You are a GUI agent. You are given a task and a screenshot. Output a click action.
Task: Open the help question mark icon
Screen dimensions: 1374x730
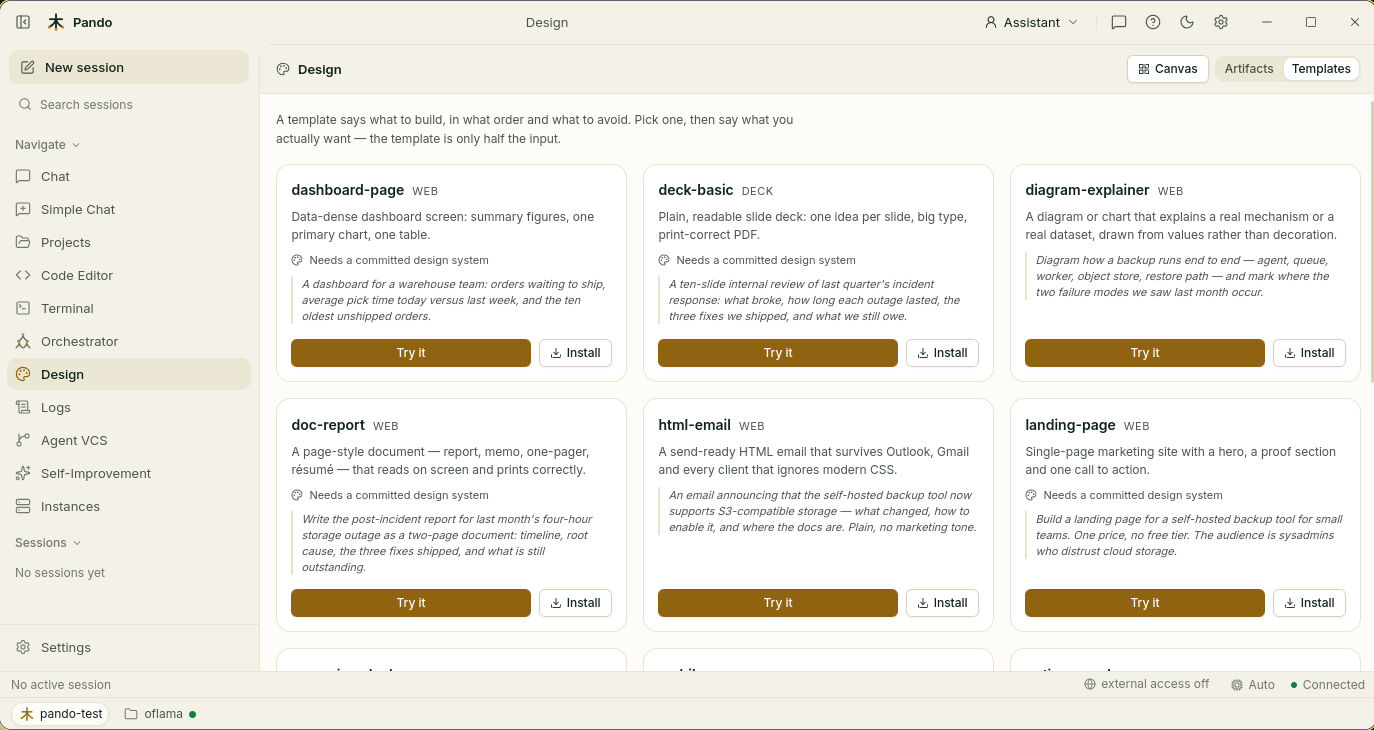[1153, 22]
